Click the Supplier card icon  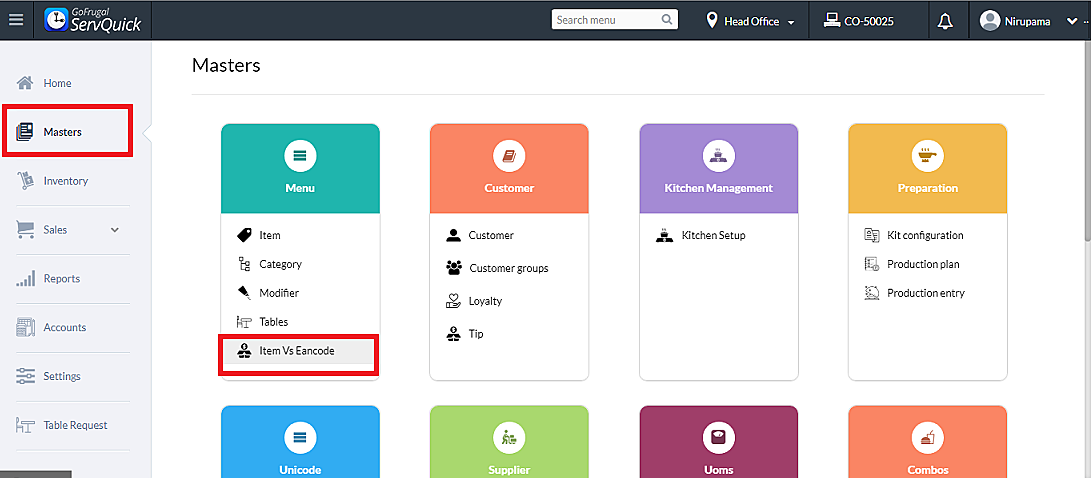click(x=509, y=438)
